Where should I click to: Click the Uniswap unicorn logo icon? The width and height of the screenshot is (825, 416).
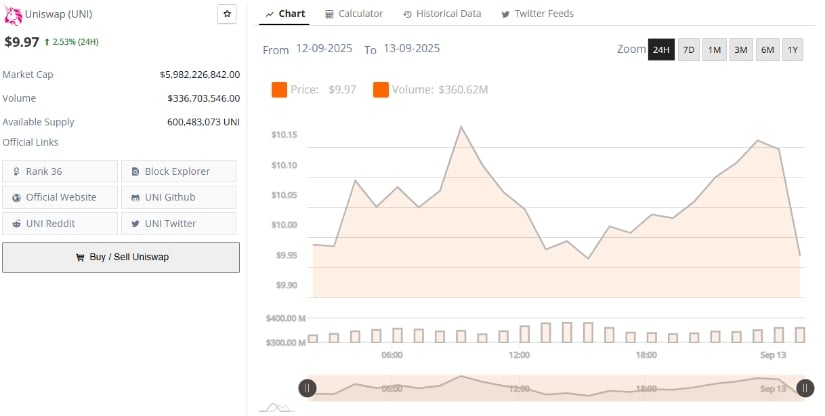click(x=13, y=16)
